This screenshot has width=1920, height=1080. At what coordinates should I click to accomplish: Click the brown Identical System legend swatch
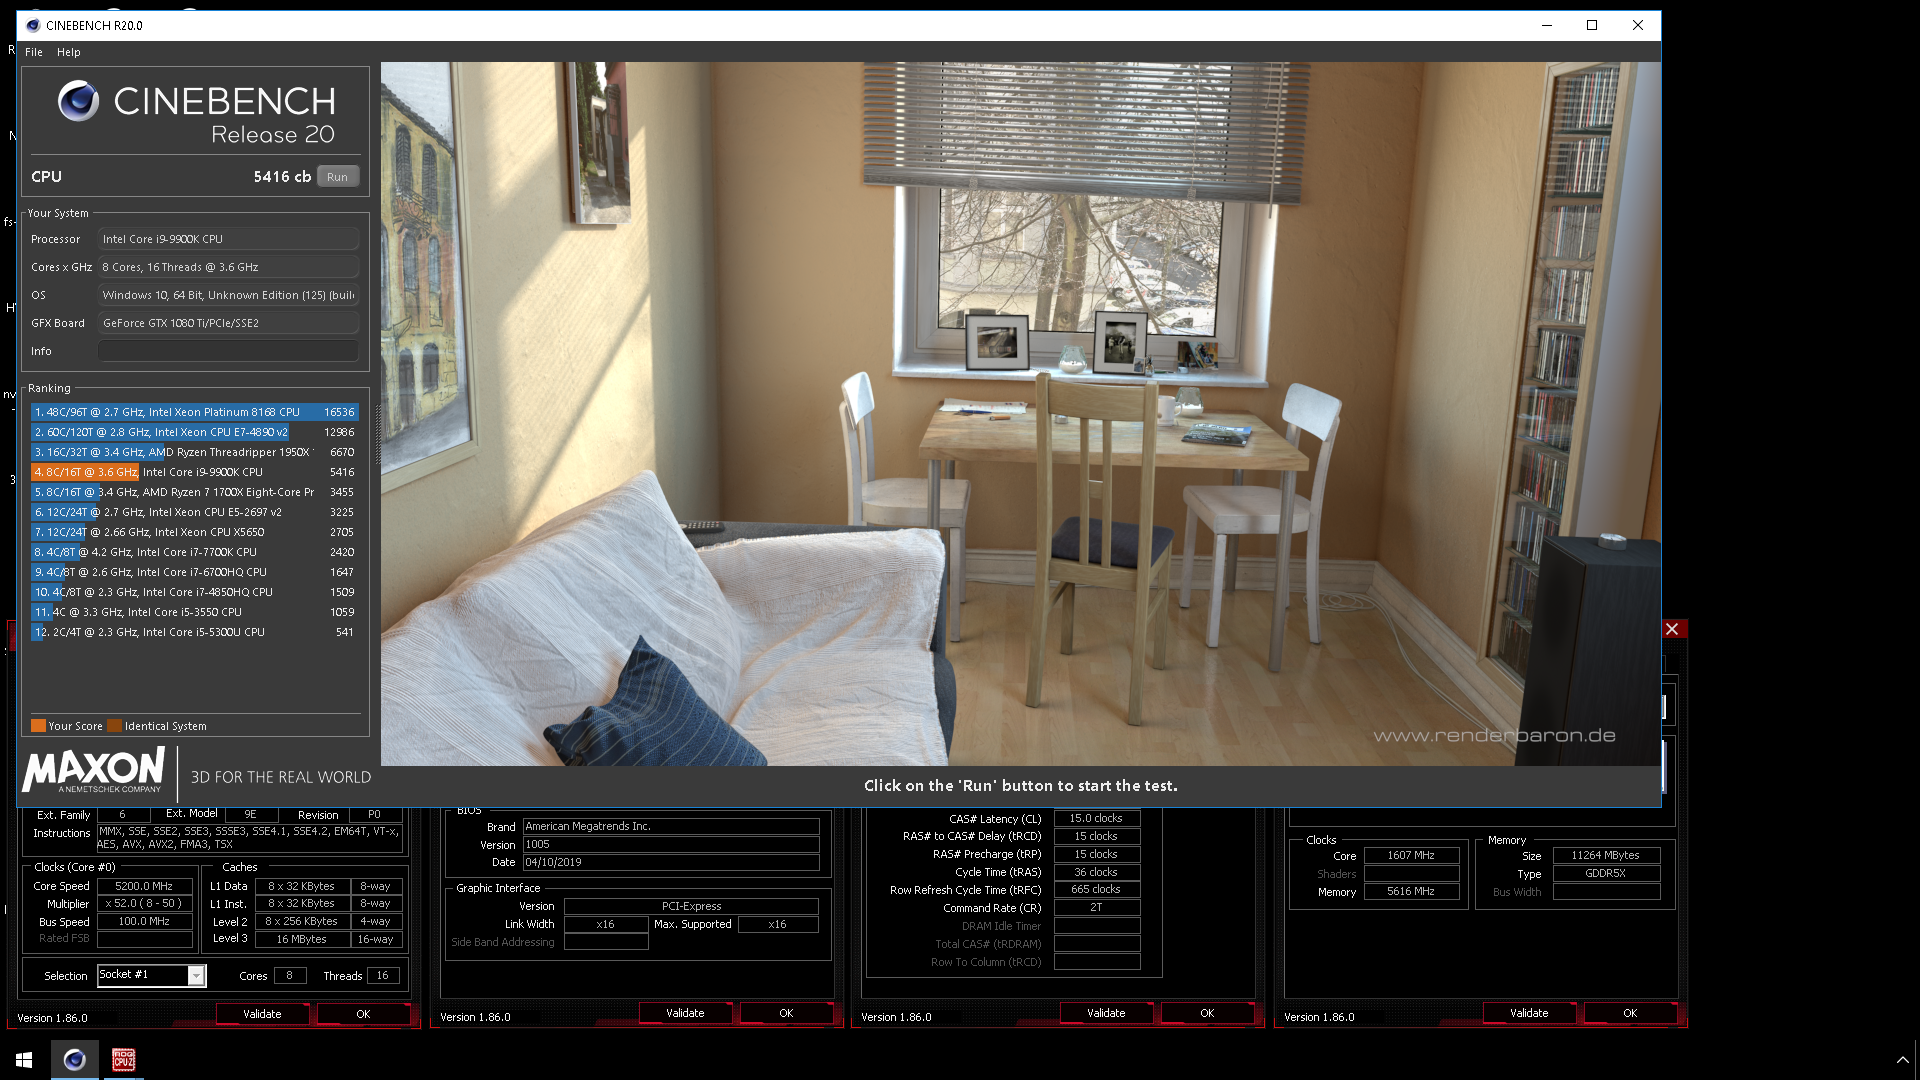(x=114, y=726)
